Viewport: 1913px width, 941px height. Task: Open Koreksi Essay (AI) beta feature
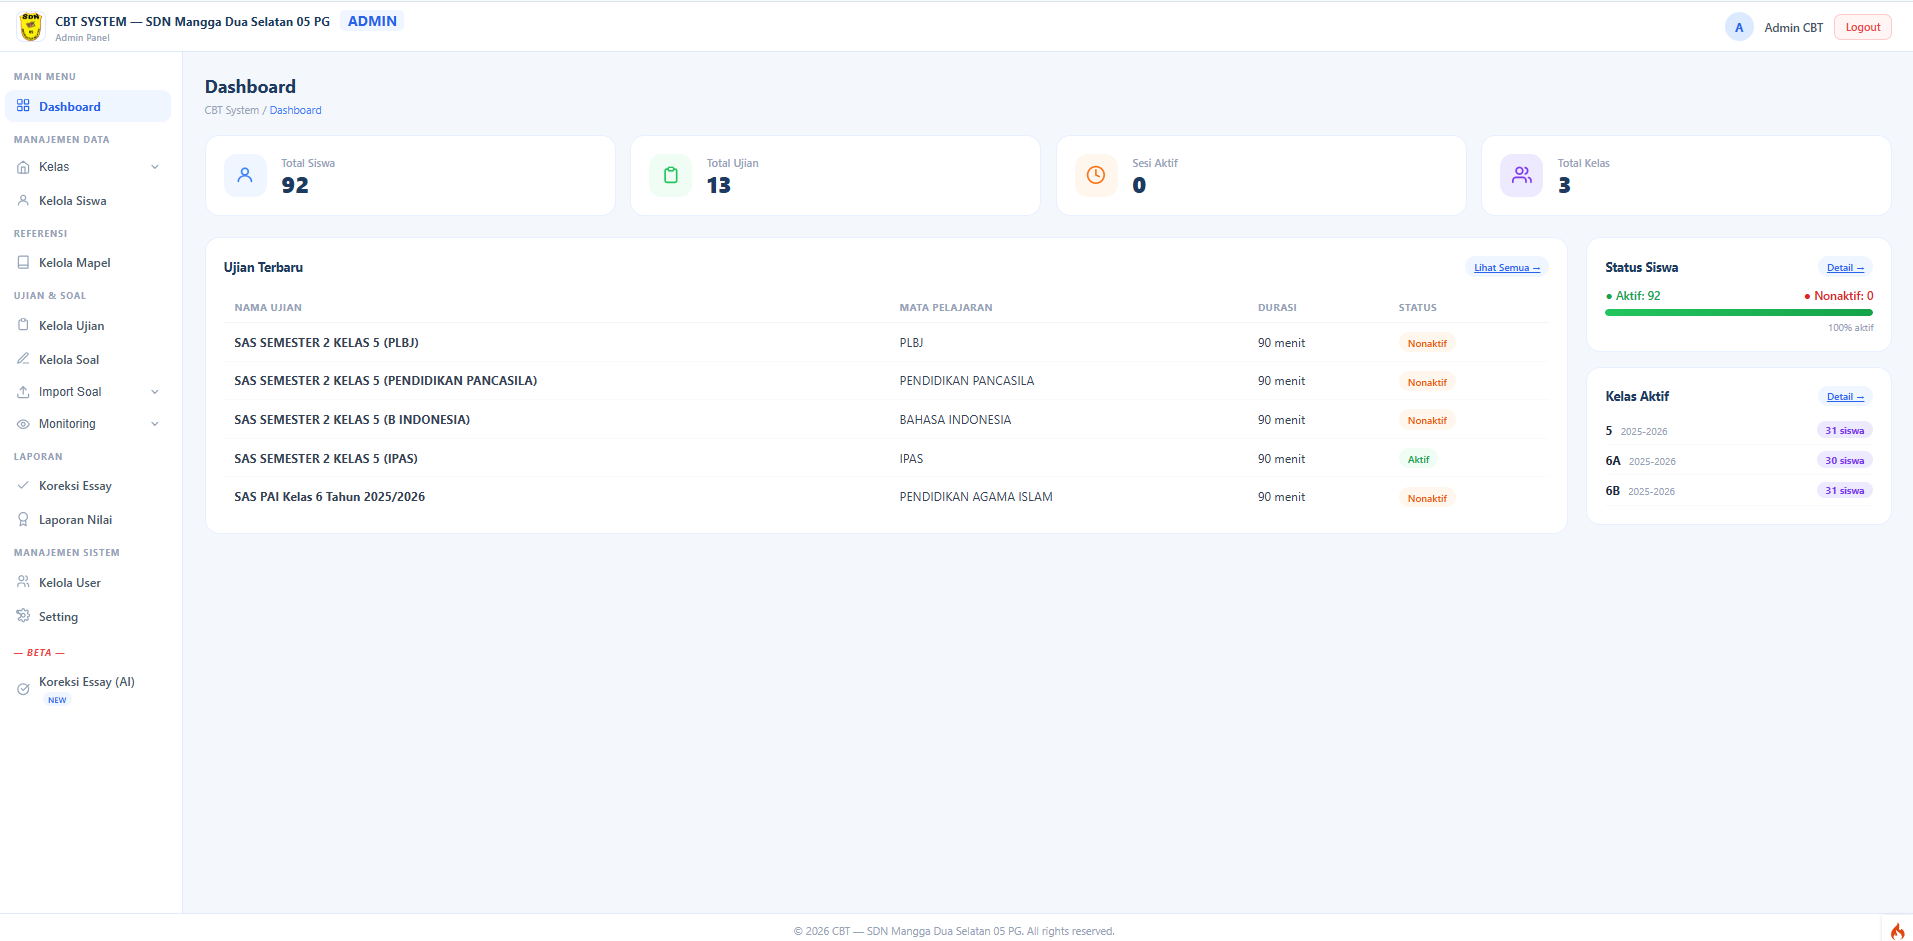[88, 689]
